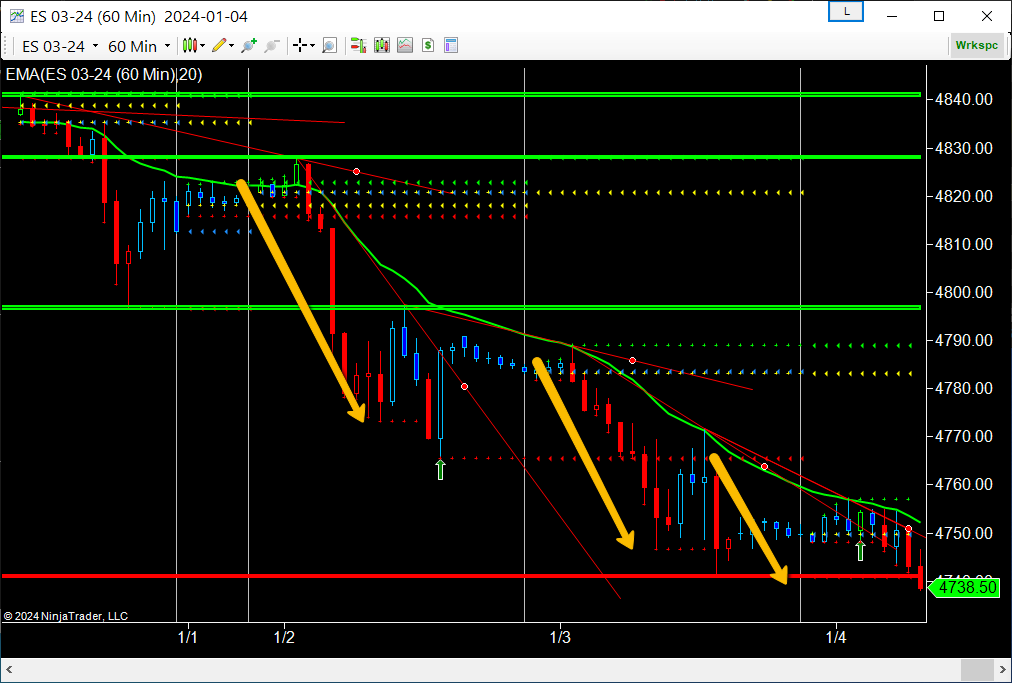Image resolution: width=1012 pixels, height=683 pixels.
Task: Click the horizontal scrollbar right arrow
Action: (1002, 670)
